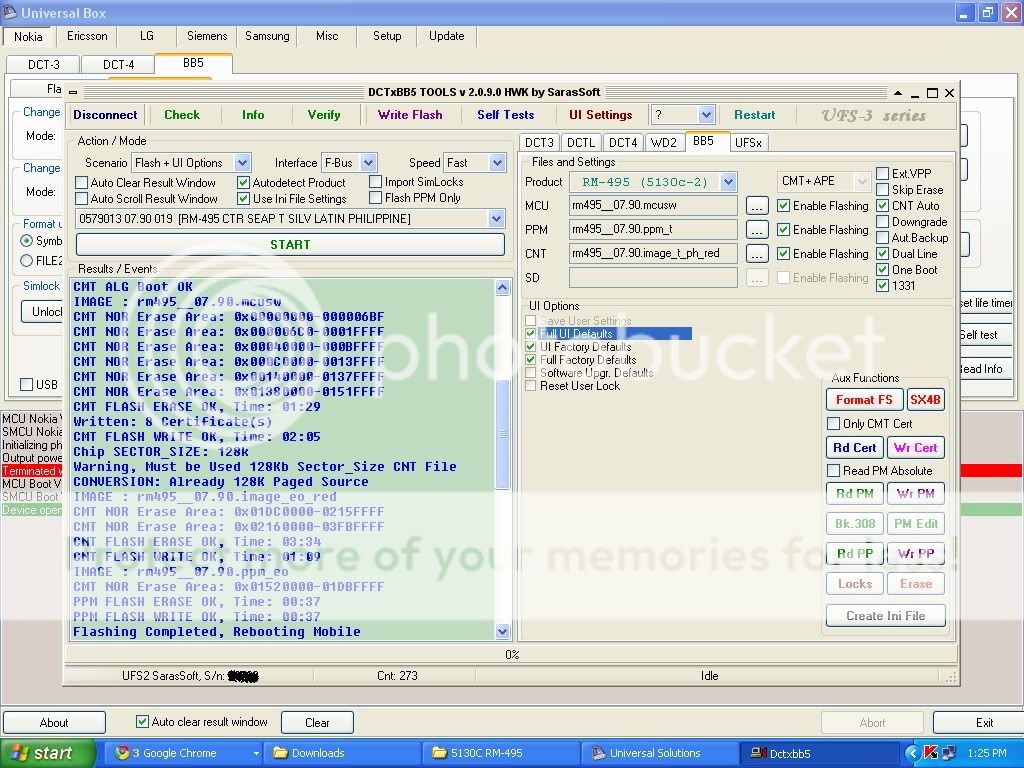The height and width of the screenshot is (768, 1024).
Task: Toggle Auto Scroll Result Window checkbox
Action: click(x=82, y=198)
